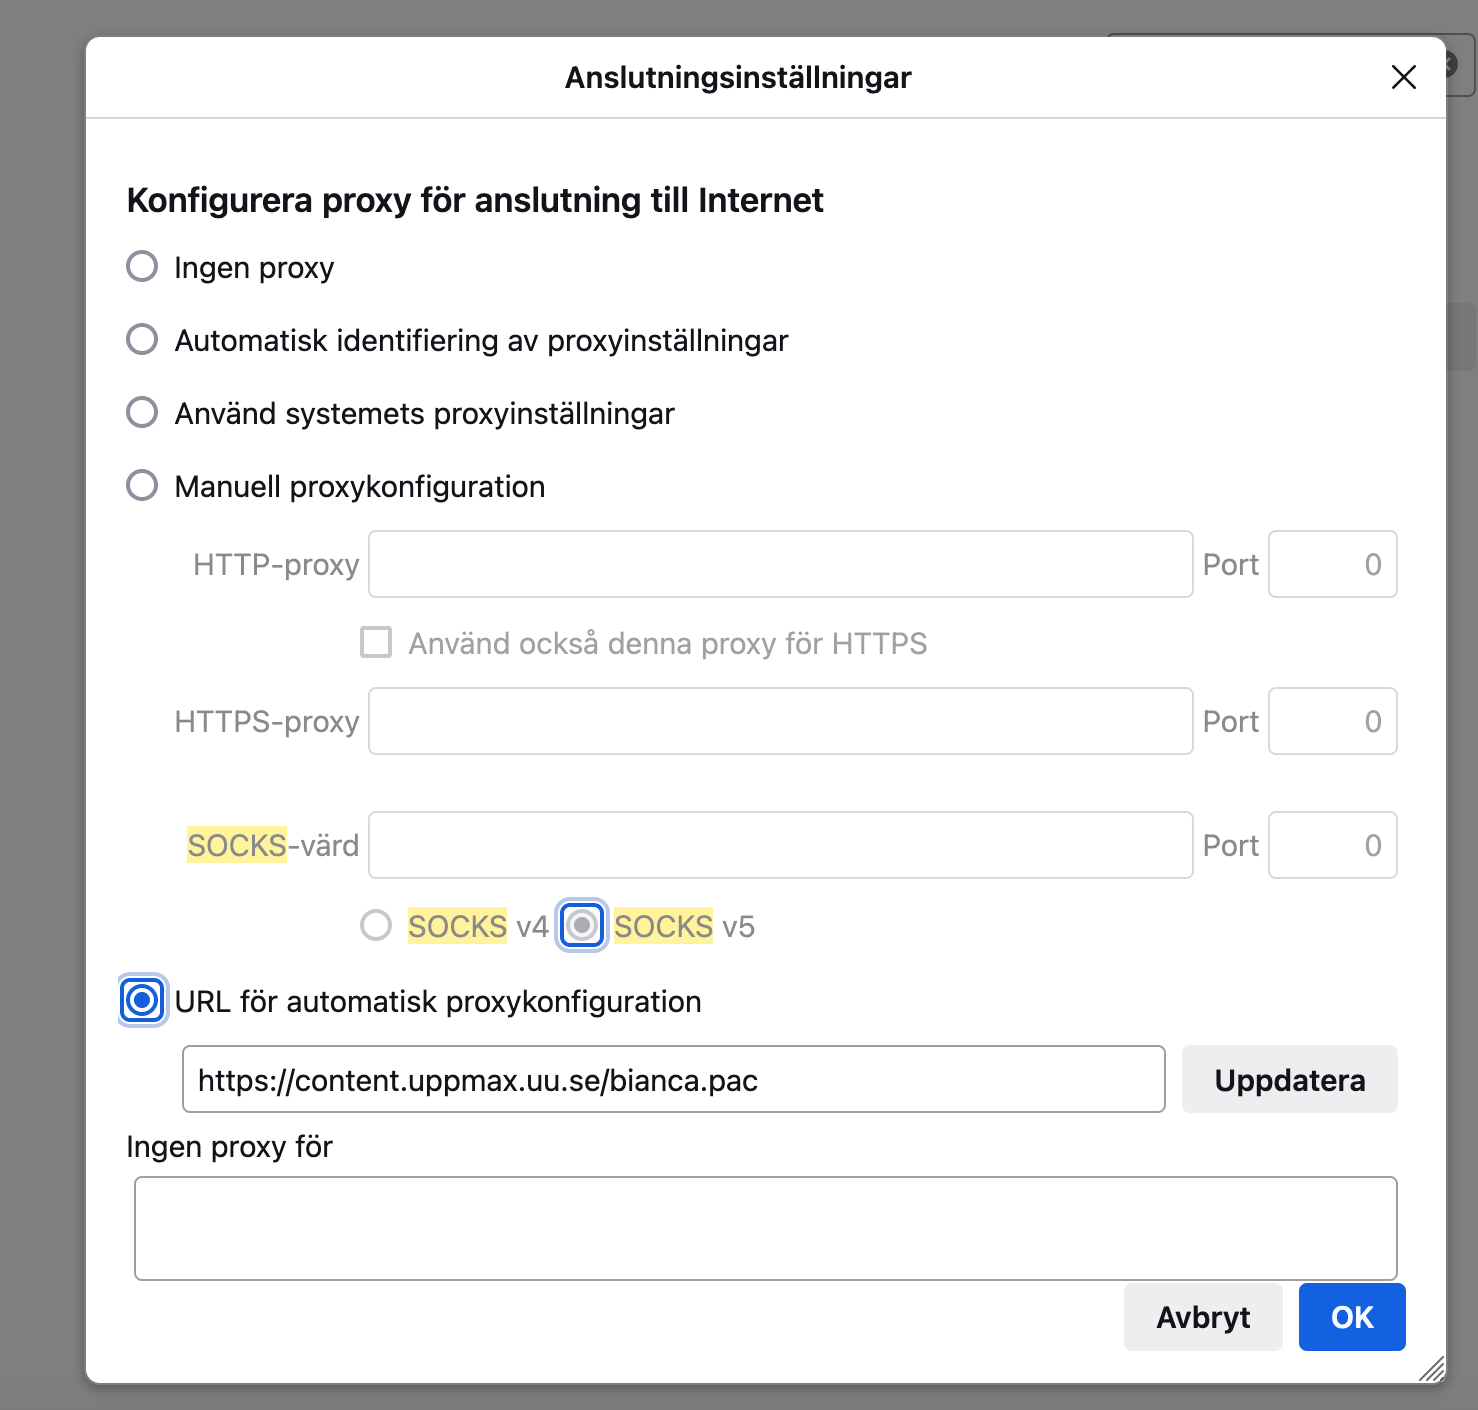Click the HTTPS-proxy host field
The image size is (1478, 1410).
click(781, 721)
